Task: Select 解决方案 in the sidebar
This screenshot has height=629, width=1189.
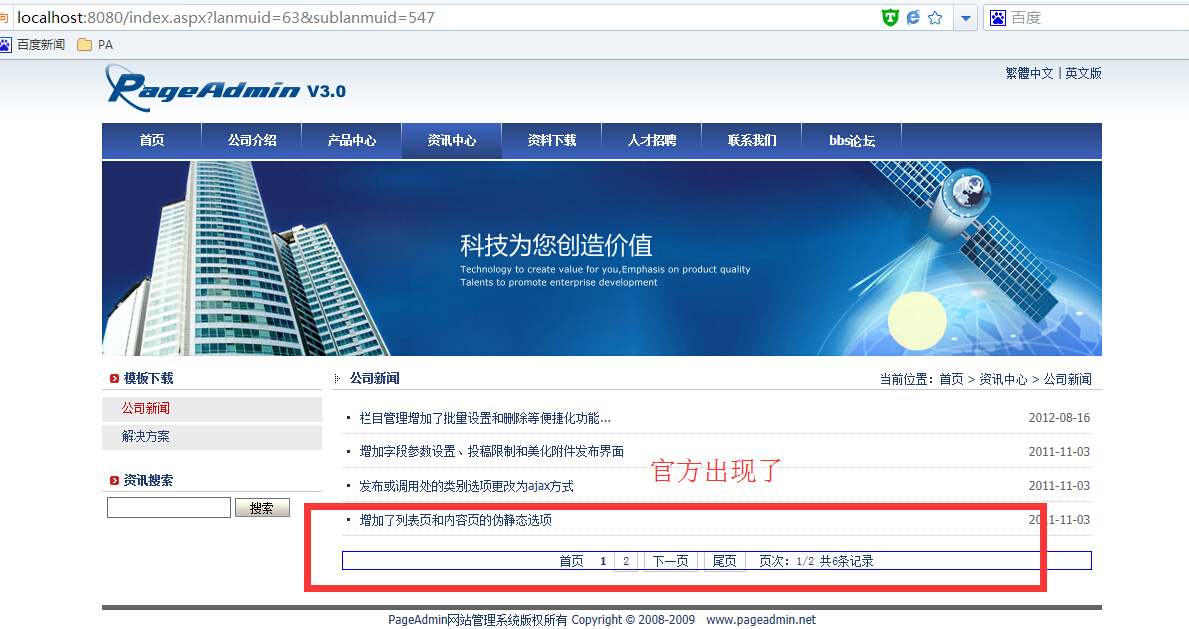Action: (x=146, y=437)
